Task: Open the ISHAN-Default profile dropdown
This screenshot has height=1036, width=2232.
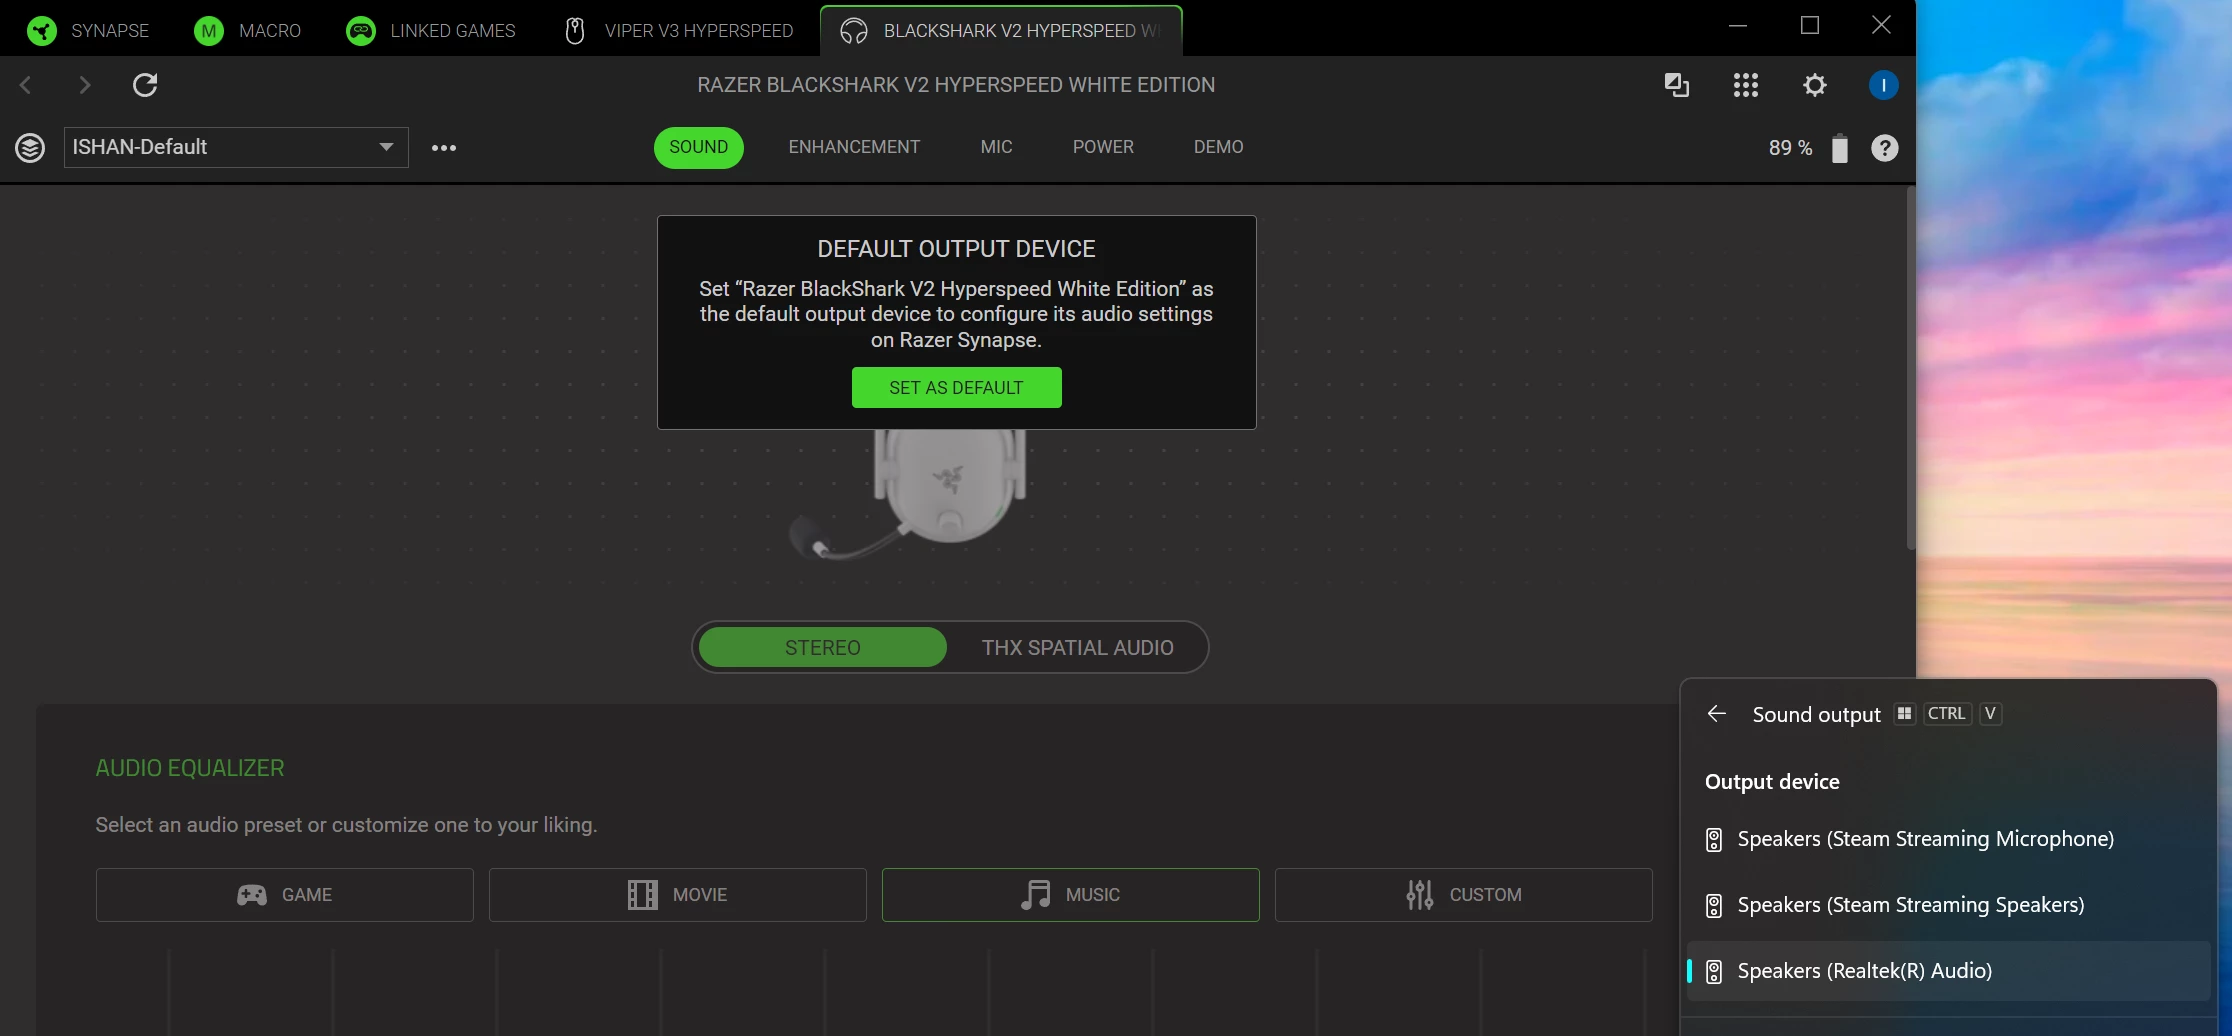Action: click(236, 147)
